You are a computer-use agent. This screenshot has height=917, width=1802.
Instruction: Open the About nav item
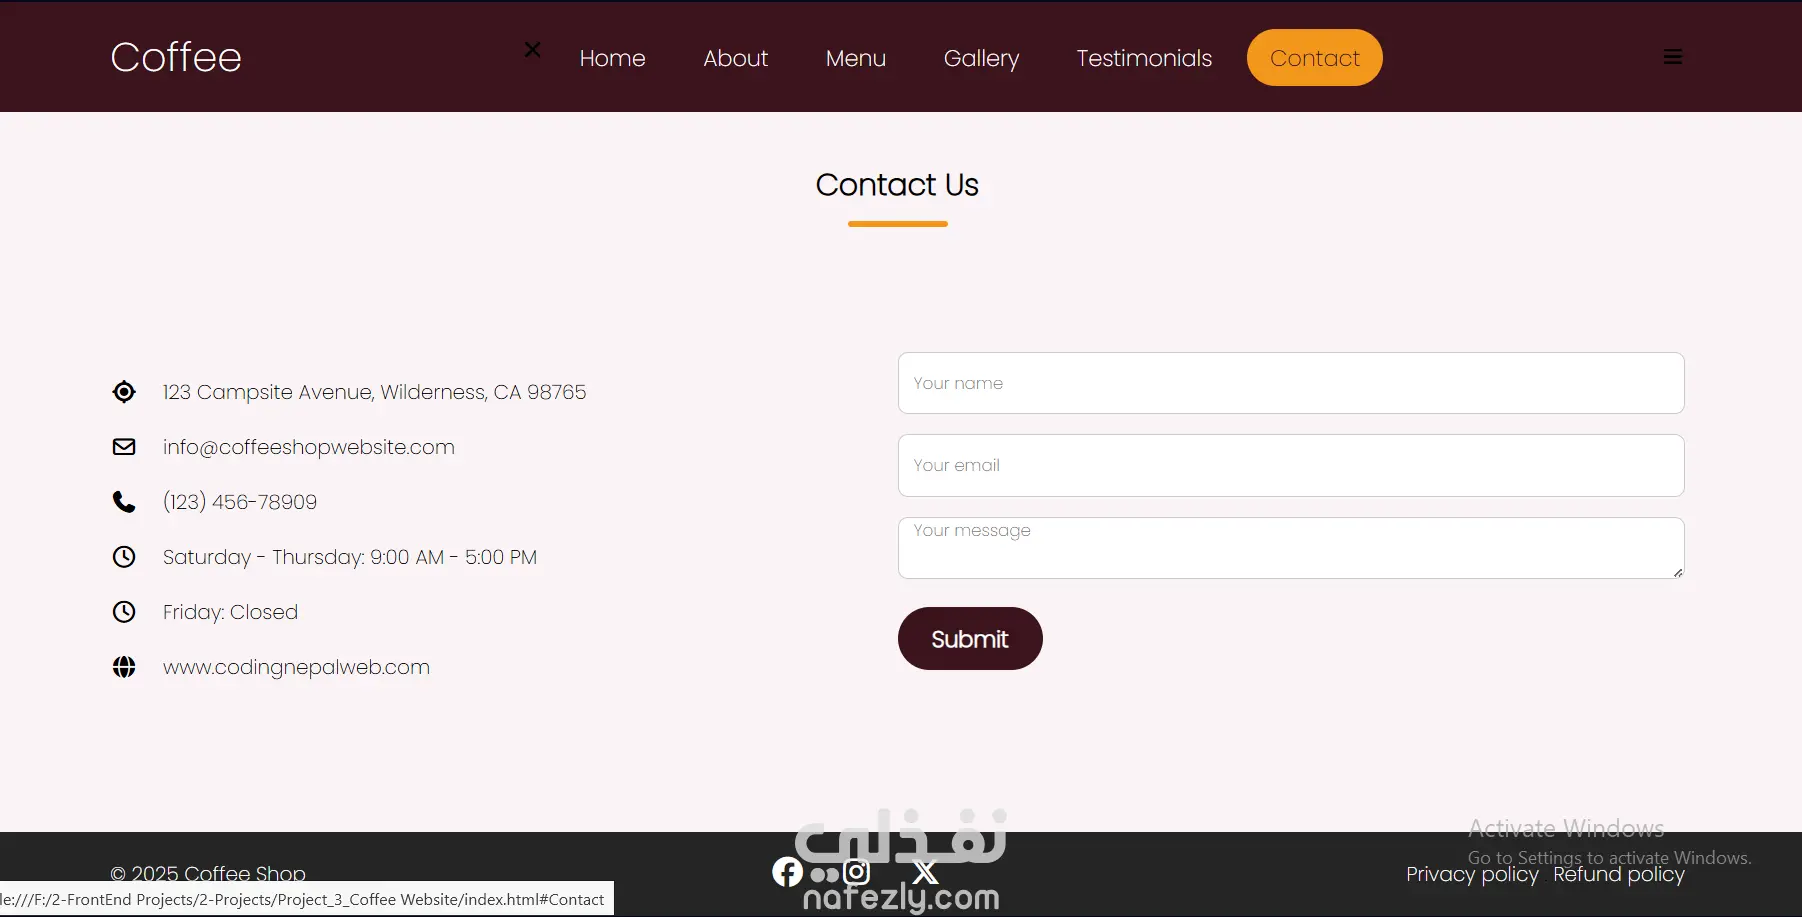tap(735, 58)
